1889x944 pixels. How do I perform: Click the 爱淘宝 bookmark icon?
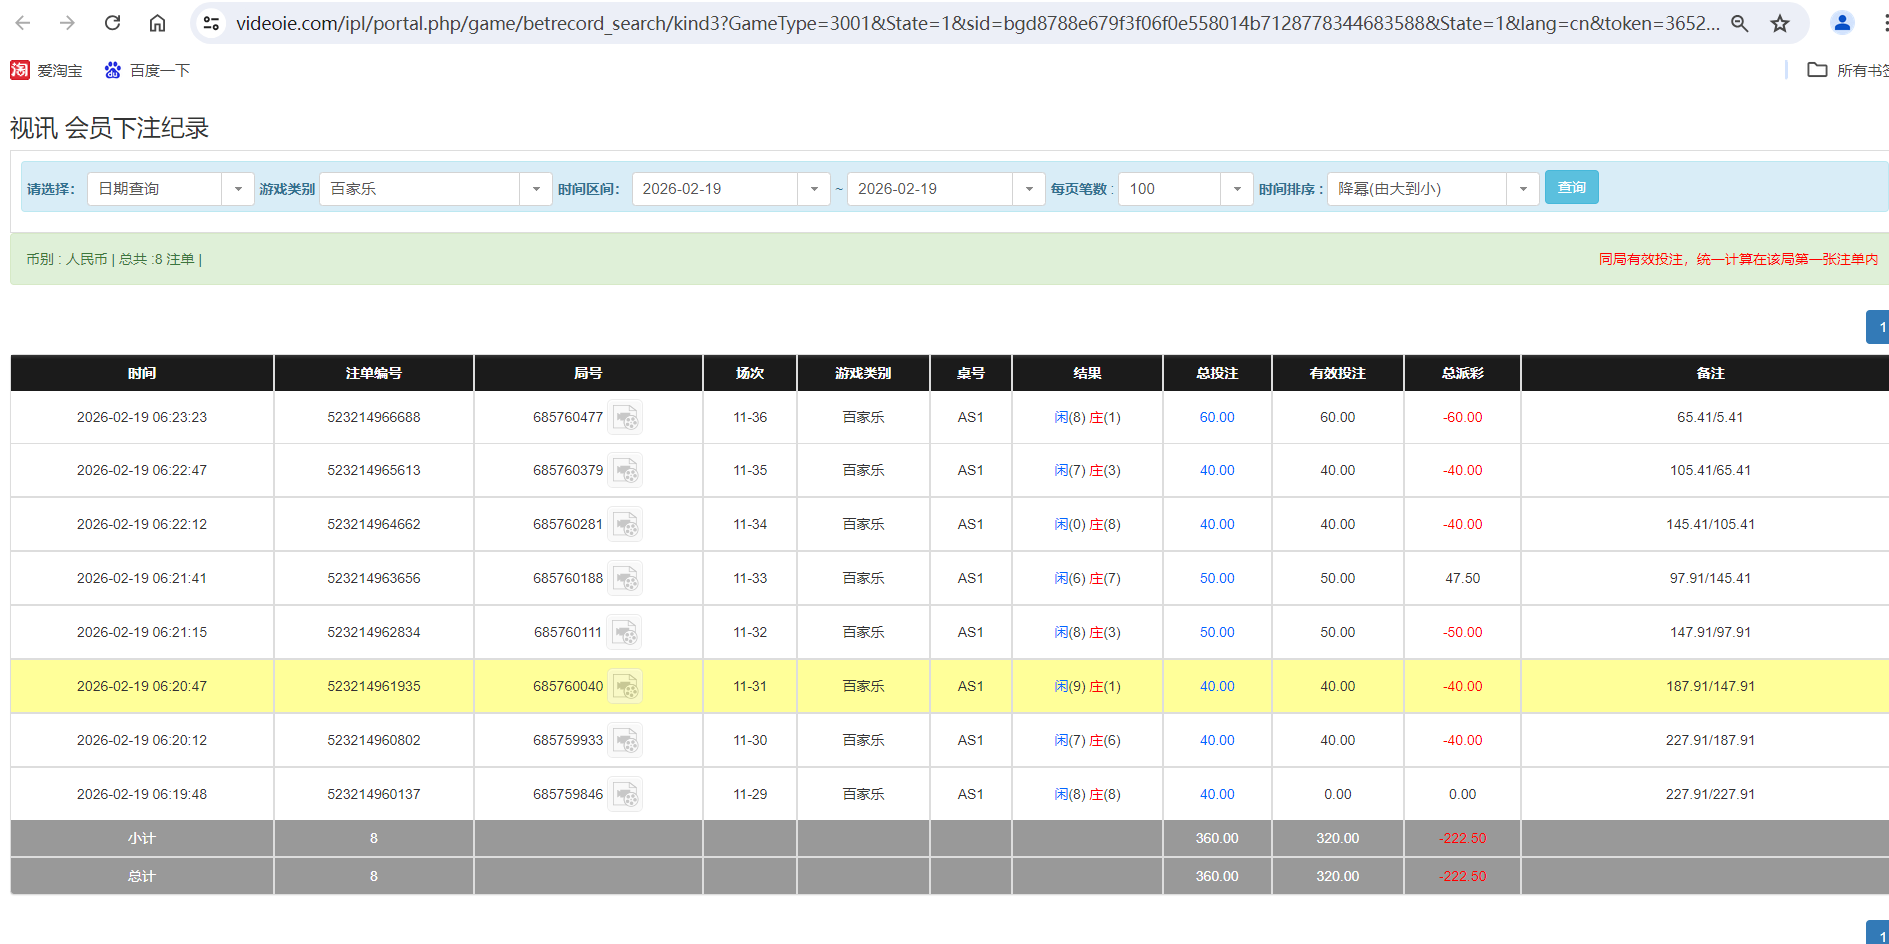(18, 70)
